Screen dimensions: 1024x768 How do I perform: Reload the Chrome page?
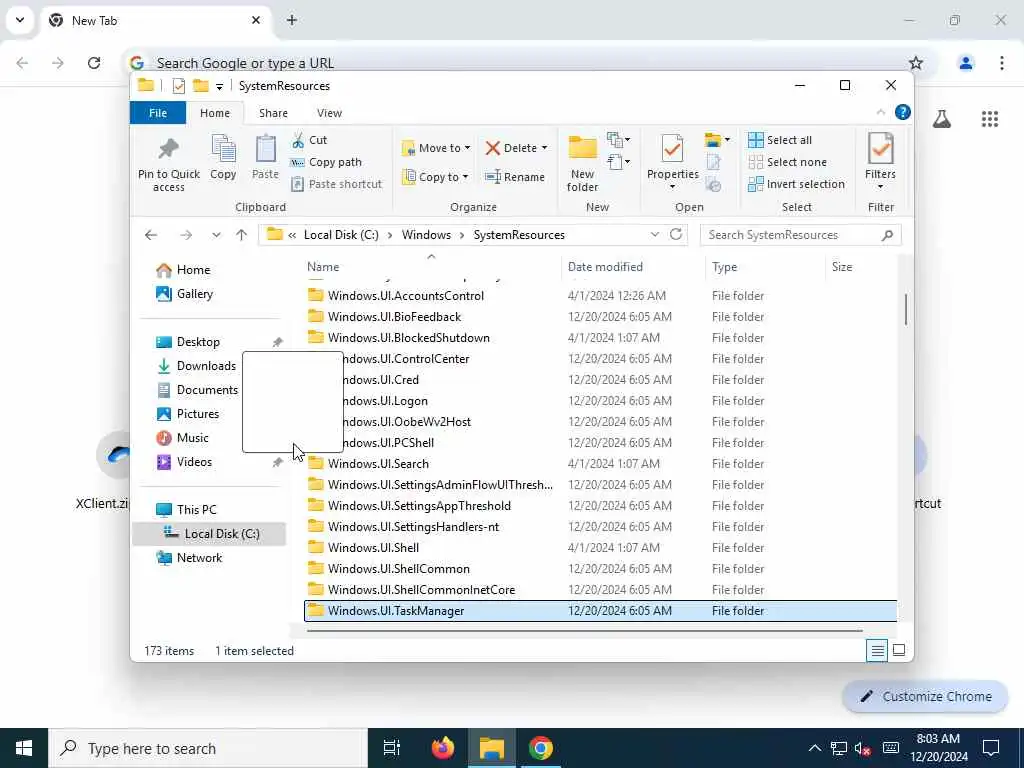coord(94,63)
